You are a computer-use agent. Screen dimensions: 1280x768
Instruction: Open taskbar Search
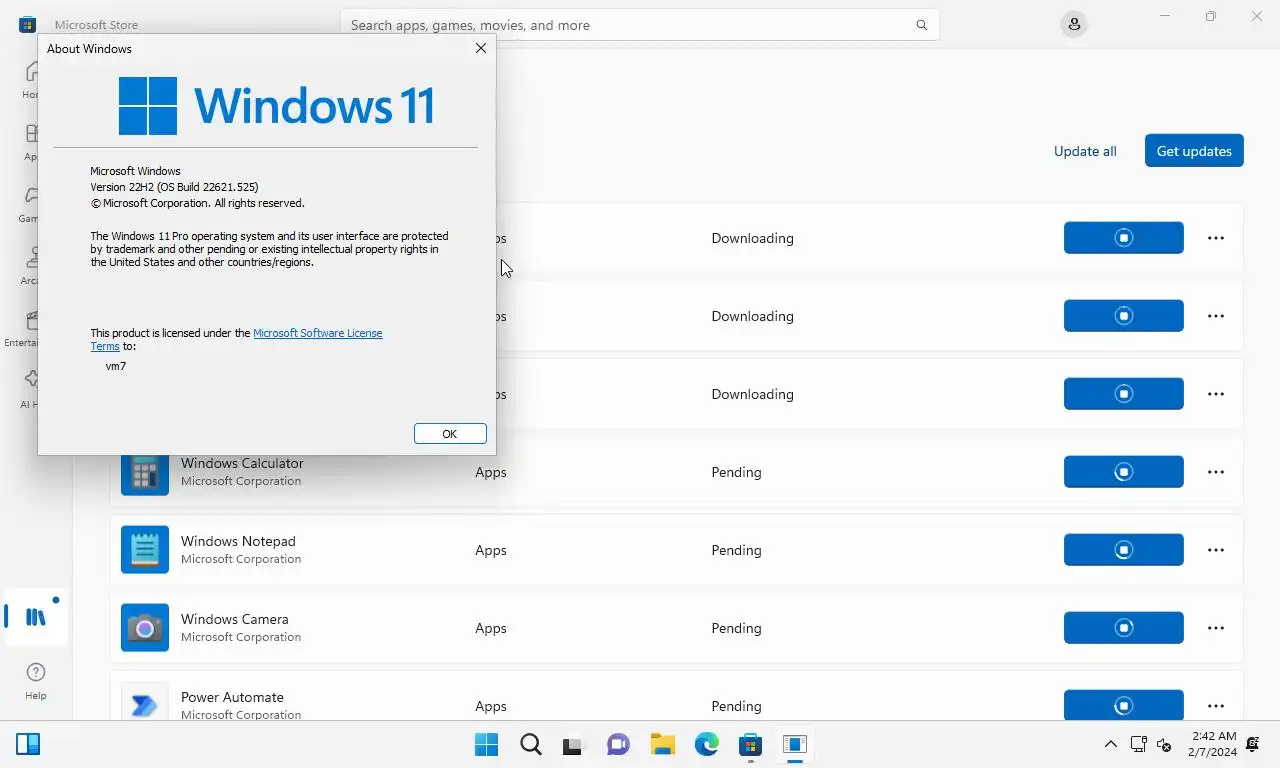531,744
